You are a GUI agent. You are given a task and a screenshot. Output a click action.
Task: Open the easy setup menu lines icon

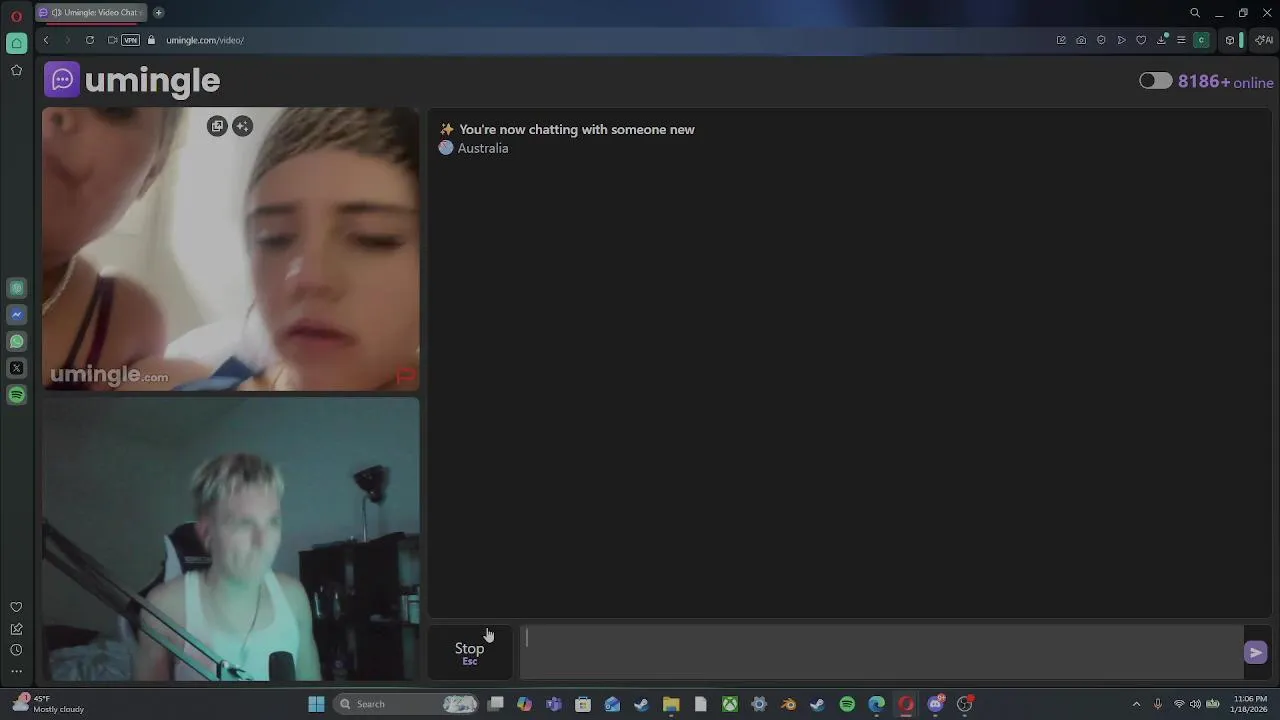1181,40
